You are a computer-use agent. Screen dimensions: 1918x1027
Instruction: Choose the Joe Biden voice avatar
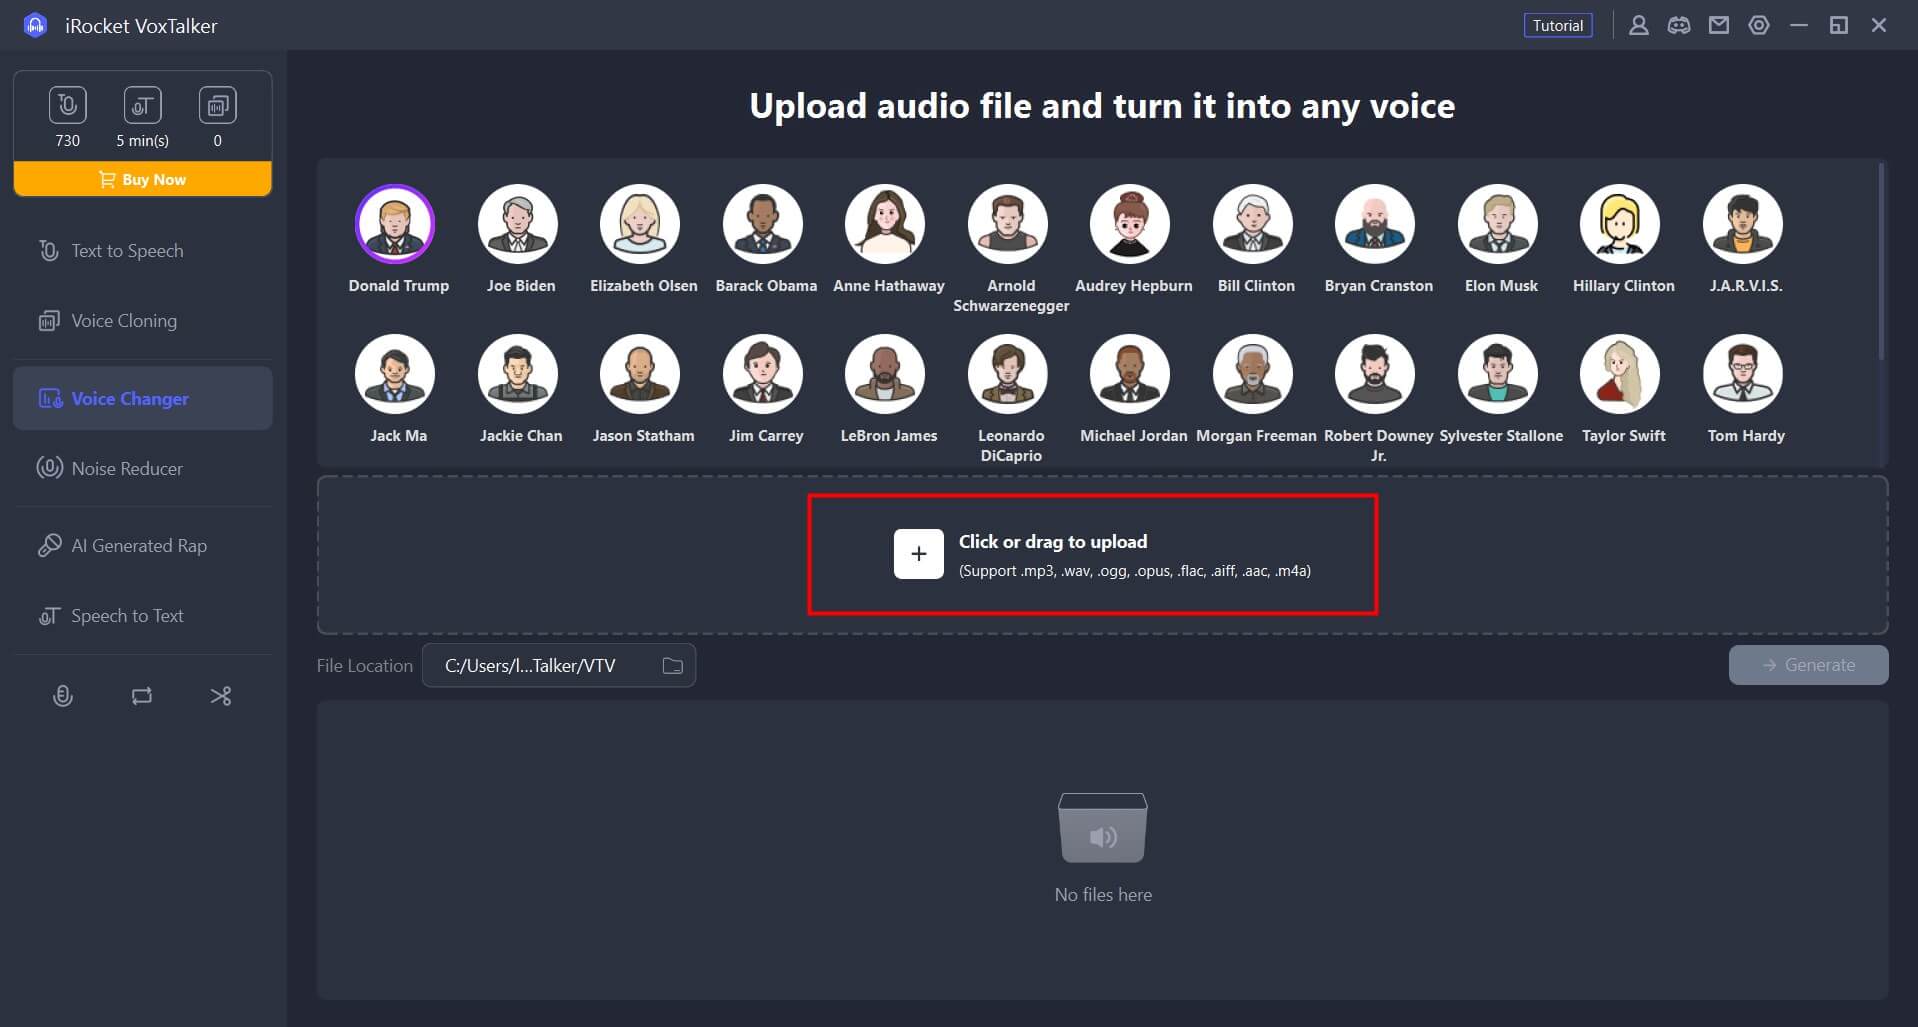pyautogui.click(x=518, y=224)
